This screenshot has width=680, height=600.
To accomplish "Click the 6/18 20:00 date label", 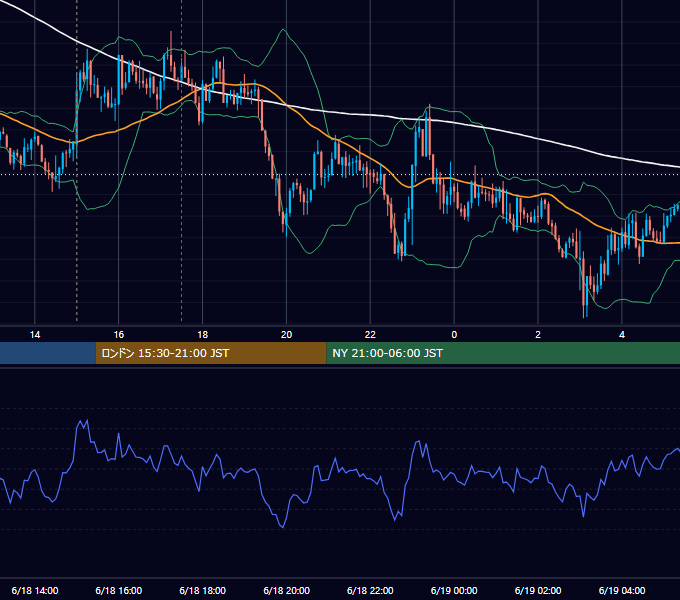I will 286,590.
